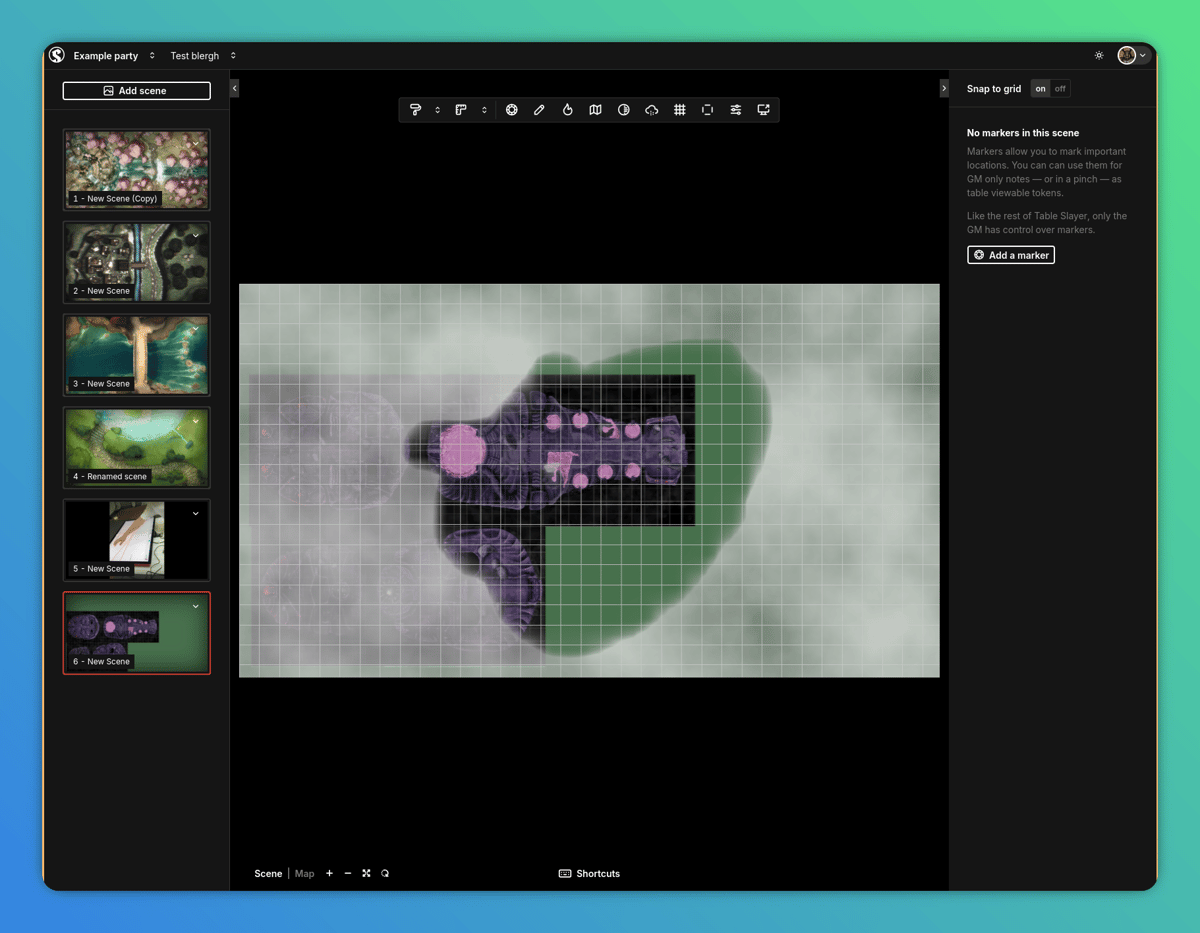
Task: Open the map settings icon
Action: tap(595, 110)
